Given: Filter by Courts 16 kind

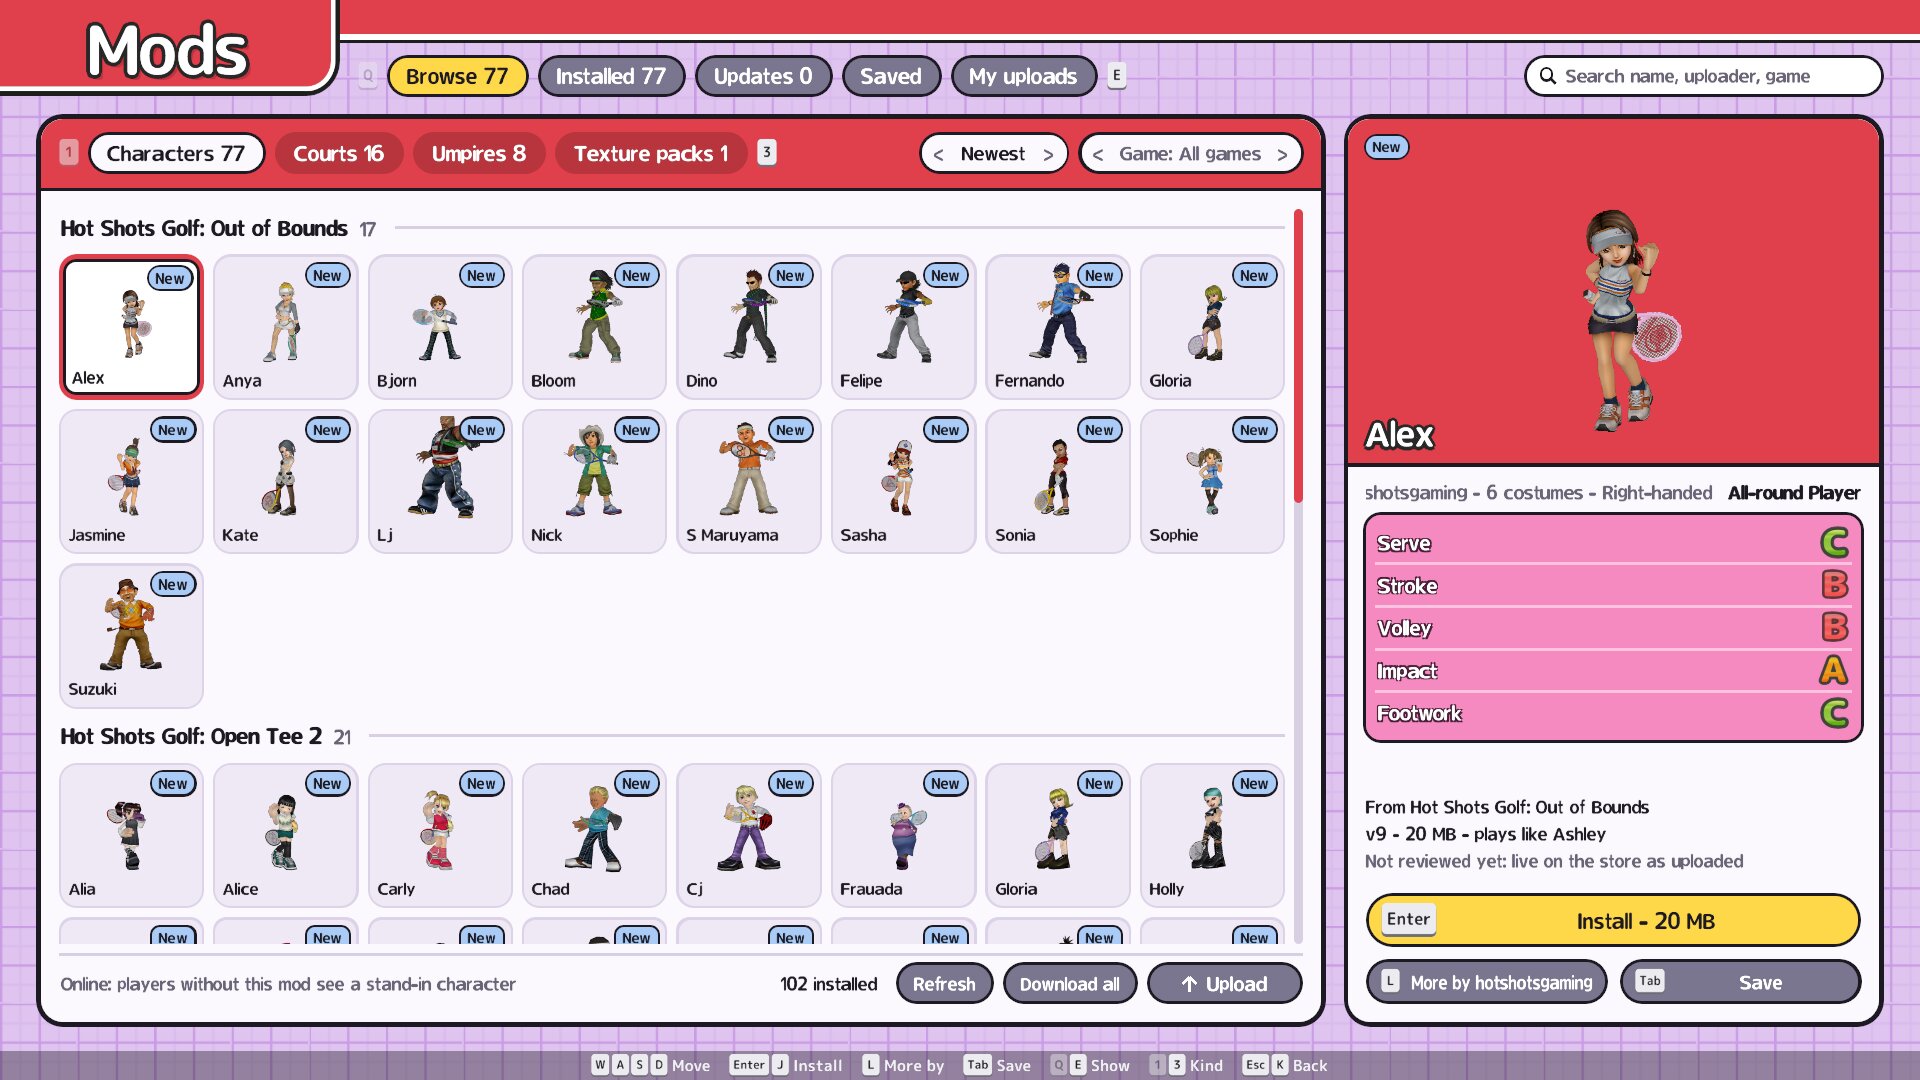Looking at the screenshot, I should tap(338, 153).
